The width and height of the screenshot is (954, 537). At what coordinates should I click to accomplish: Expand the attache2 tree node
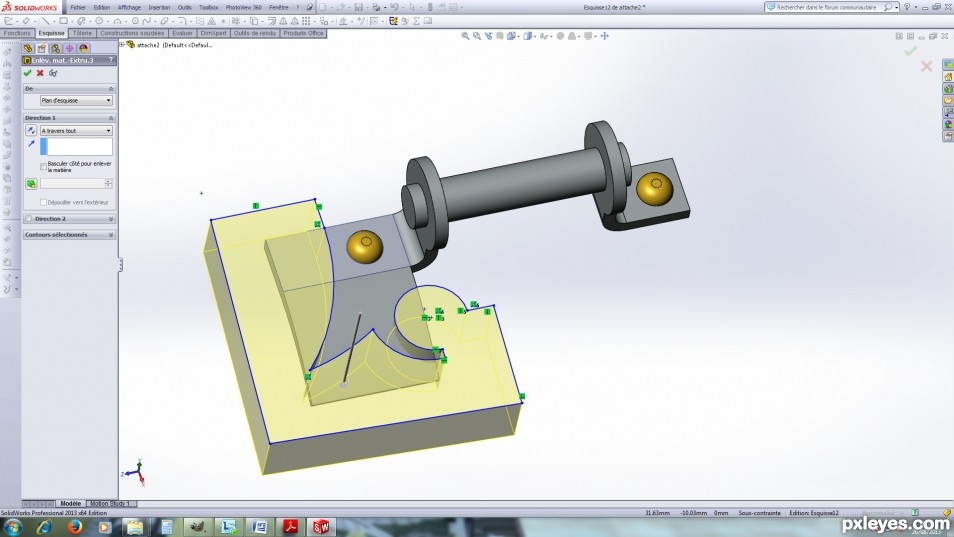[x=122, y=44]
